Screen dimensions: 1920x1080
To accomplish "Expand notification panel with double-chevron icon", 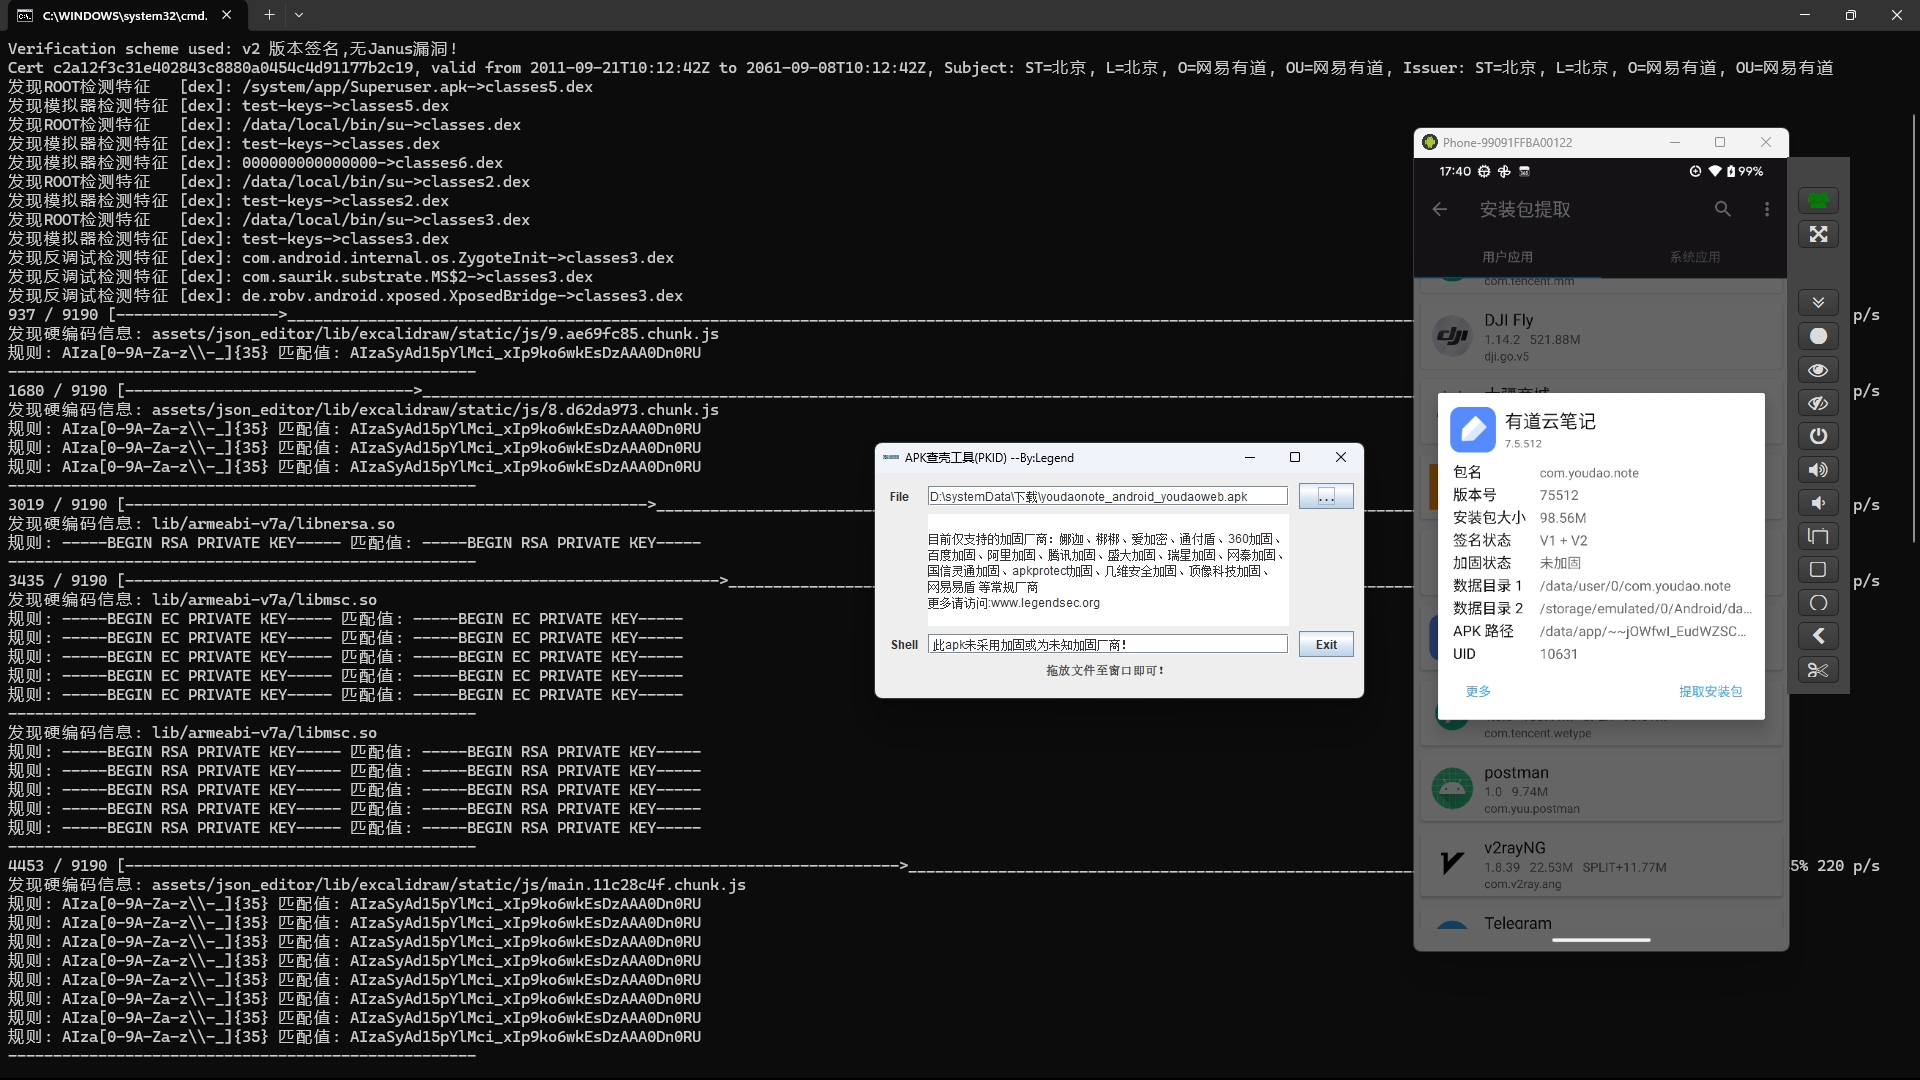I will tap(1818, 302).
